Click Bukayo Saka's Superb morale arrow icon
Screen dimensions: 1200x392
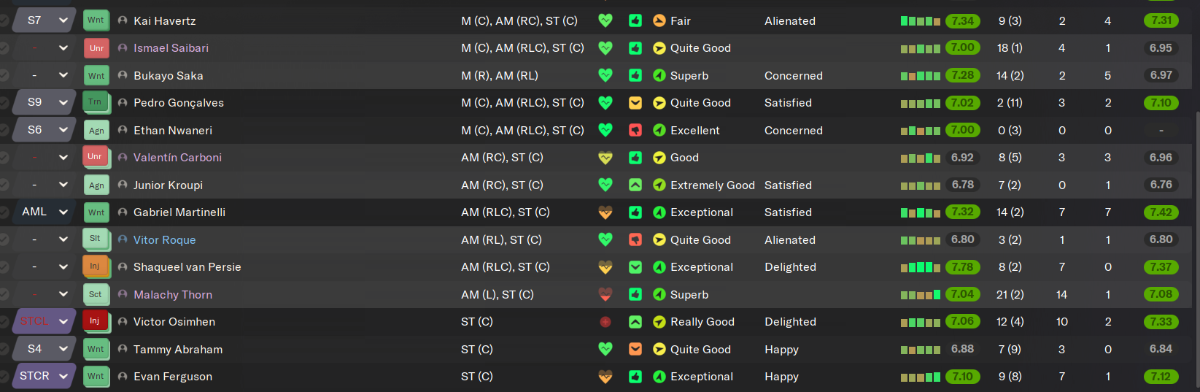658,75
